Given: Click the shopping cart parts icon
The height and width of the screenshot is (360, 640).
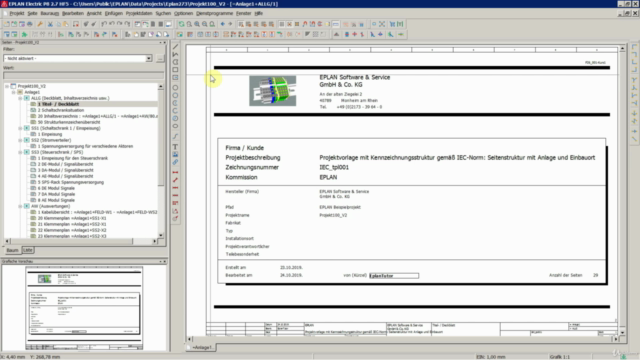Looking at the screenshot, I should point(392,24).
